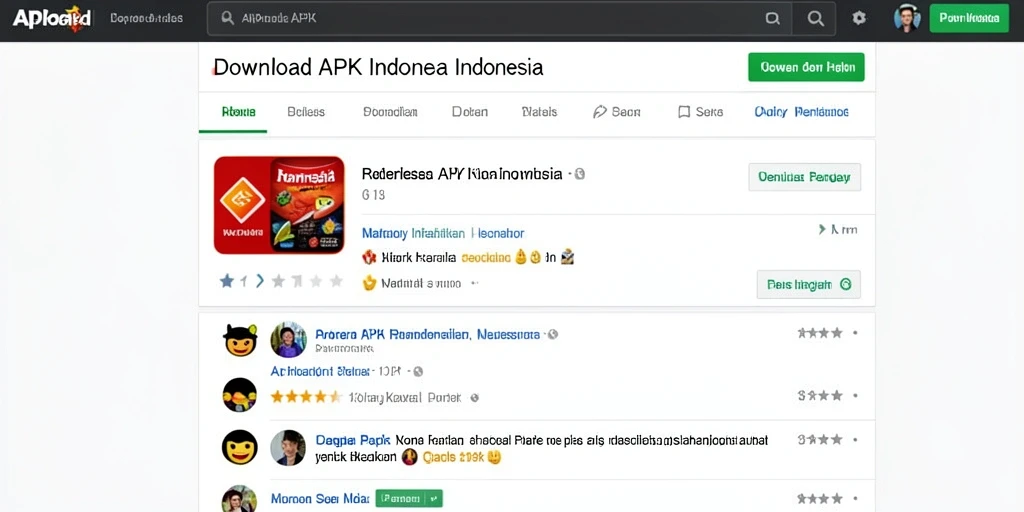Click the Seke tab with bookmark icon
This screenshot has height=512, width=1024.
tap(701, 112)
